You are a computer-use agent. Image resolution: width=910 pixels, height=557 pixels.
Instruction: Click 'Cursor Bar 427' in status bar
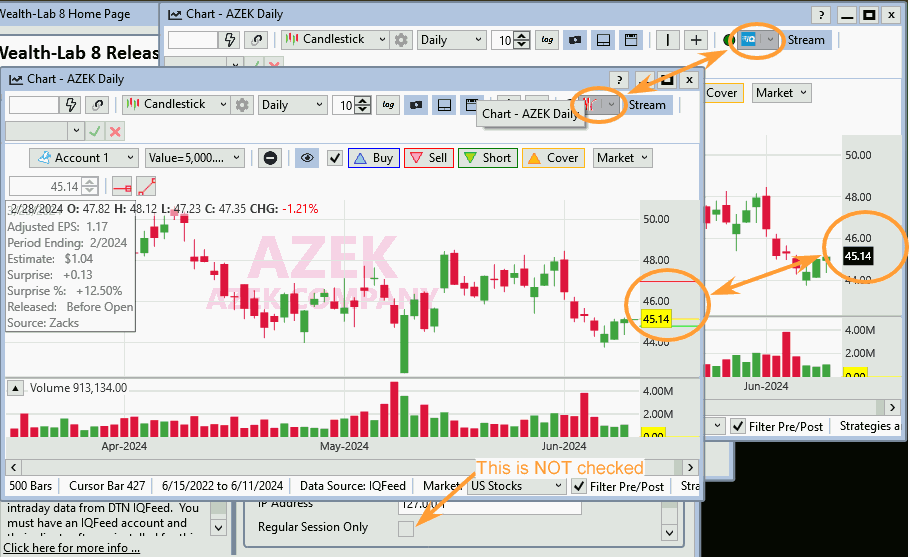107,486
